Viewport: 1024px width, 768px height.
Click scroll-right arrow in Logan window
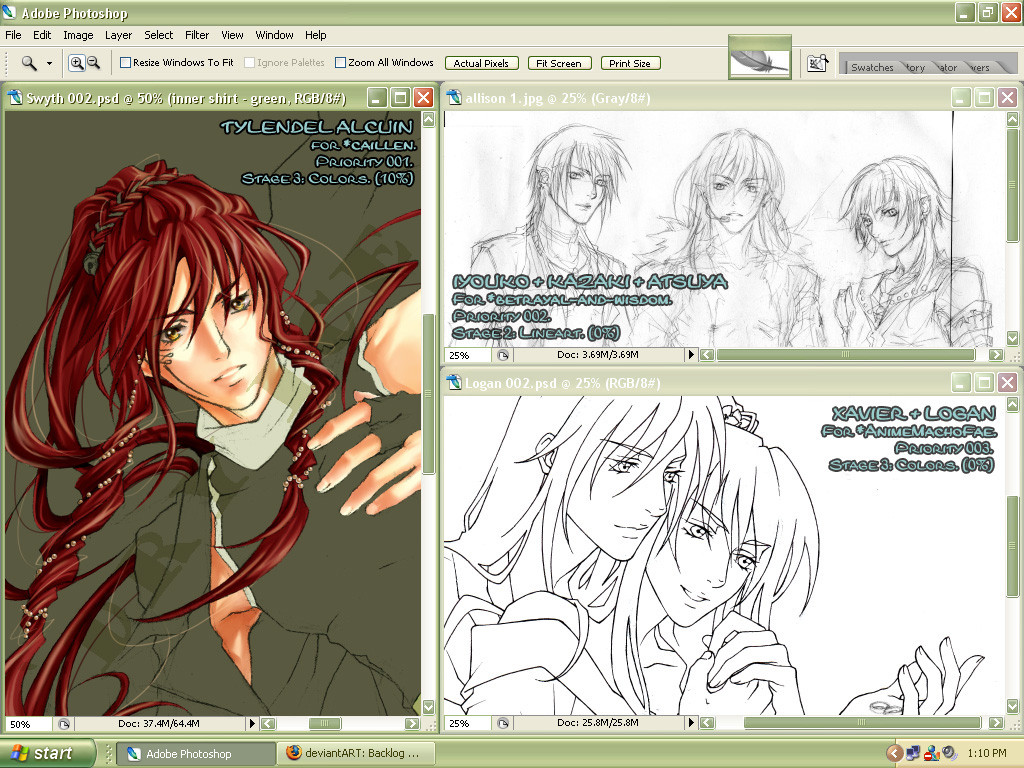(x=995, y=723)
